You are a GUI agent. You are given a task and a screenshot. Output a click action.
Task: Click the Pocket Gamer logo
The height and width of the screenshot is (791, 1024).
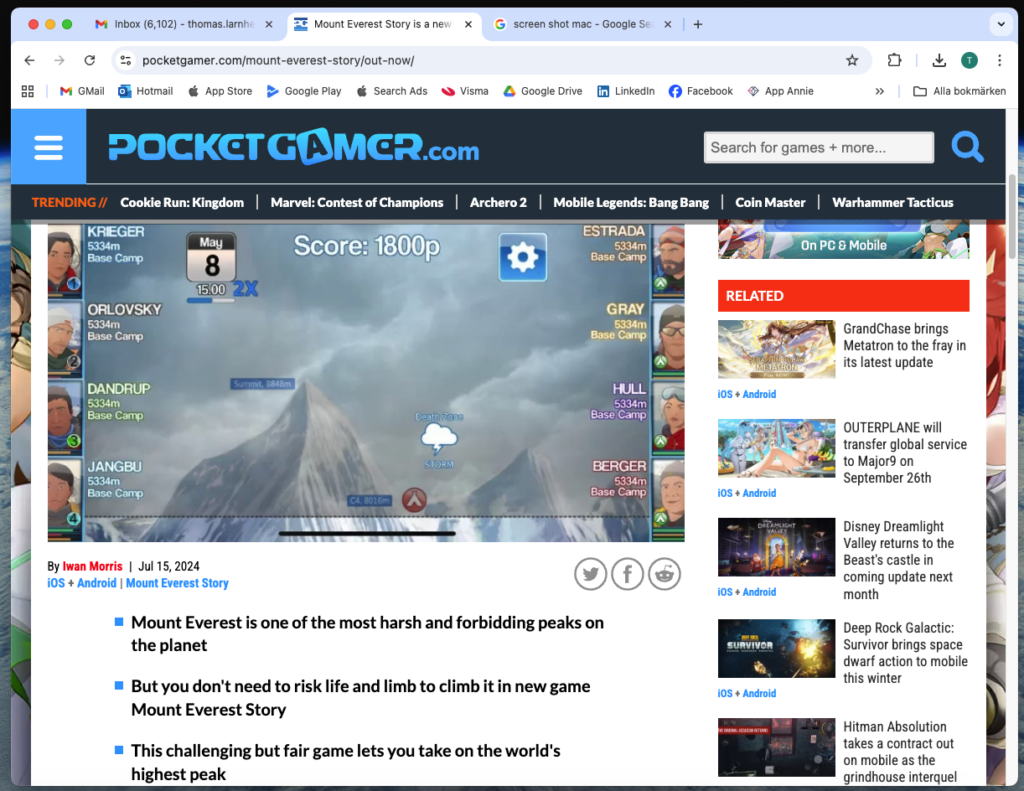(293, 146)
